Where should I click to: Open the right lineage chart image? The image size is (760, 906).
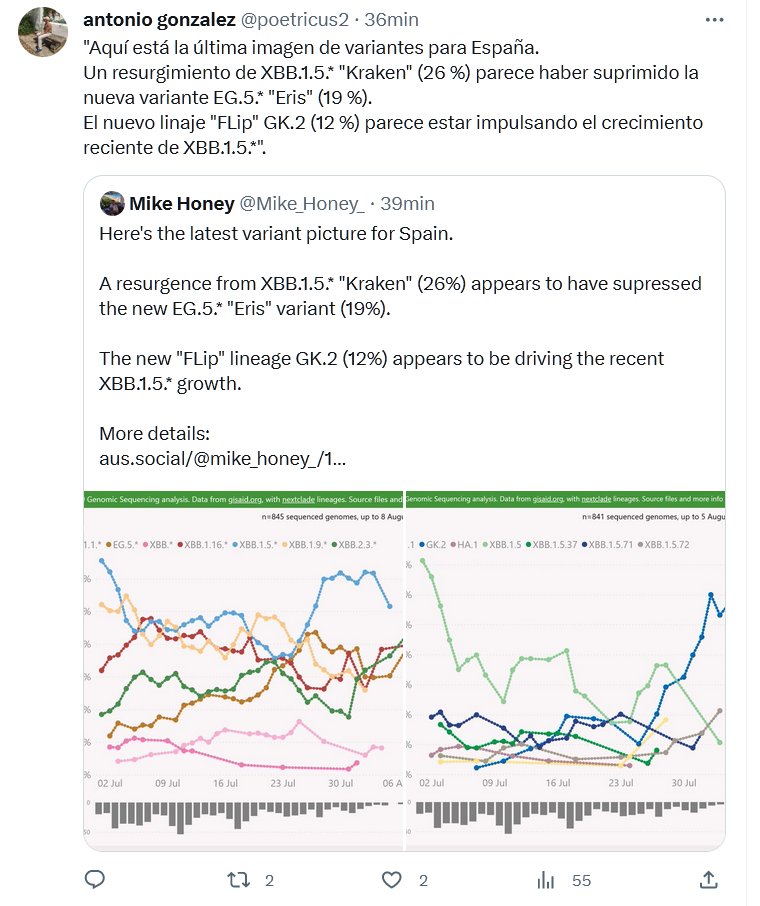pyautogui.click(x=565, y=670)
